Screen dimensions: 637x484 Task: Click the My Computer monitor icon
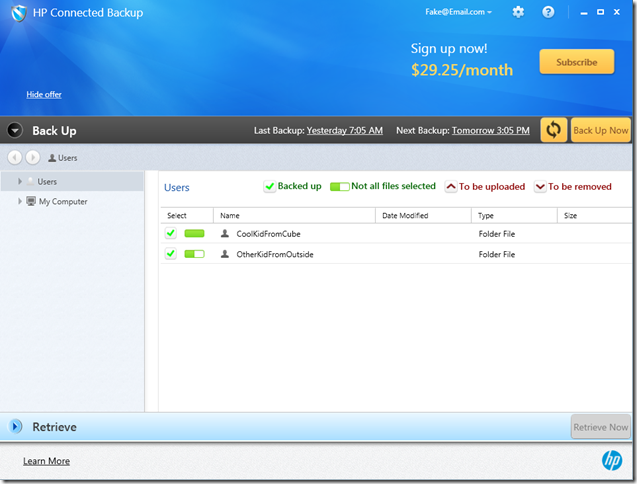pyautogui.click(x=31, y=201)
